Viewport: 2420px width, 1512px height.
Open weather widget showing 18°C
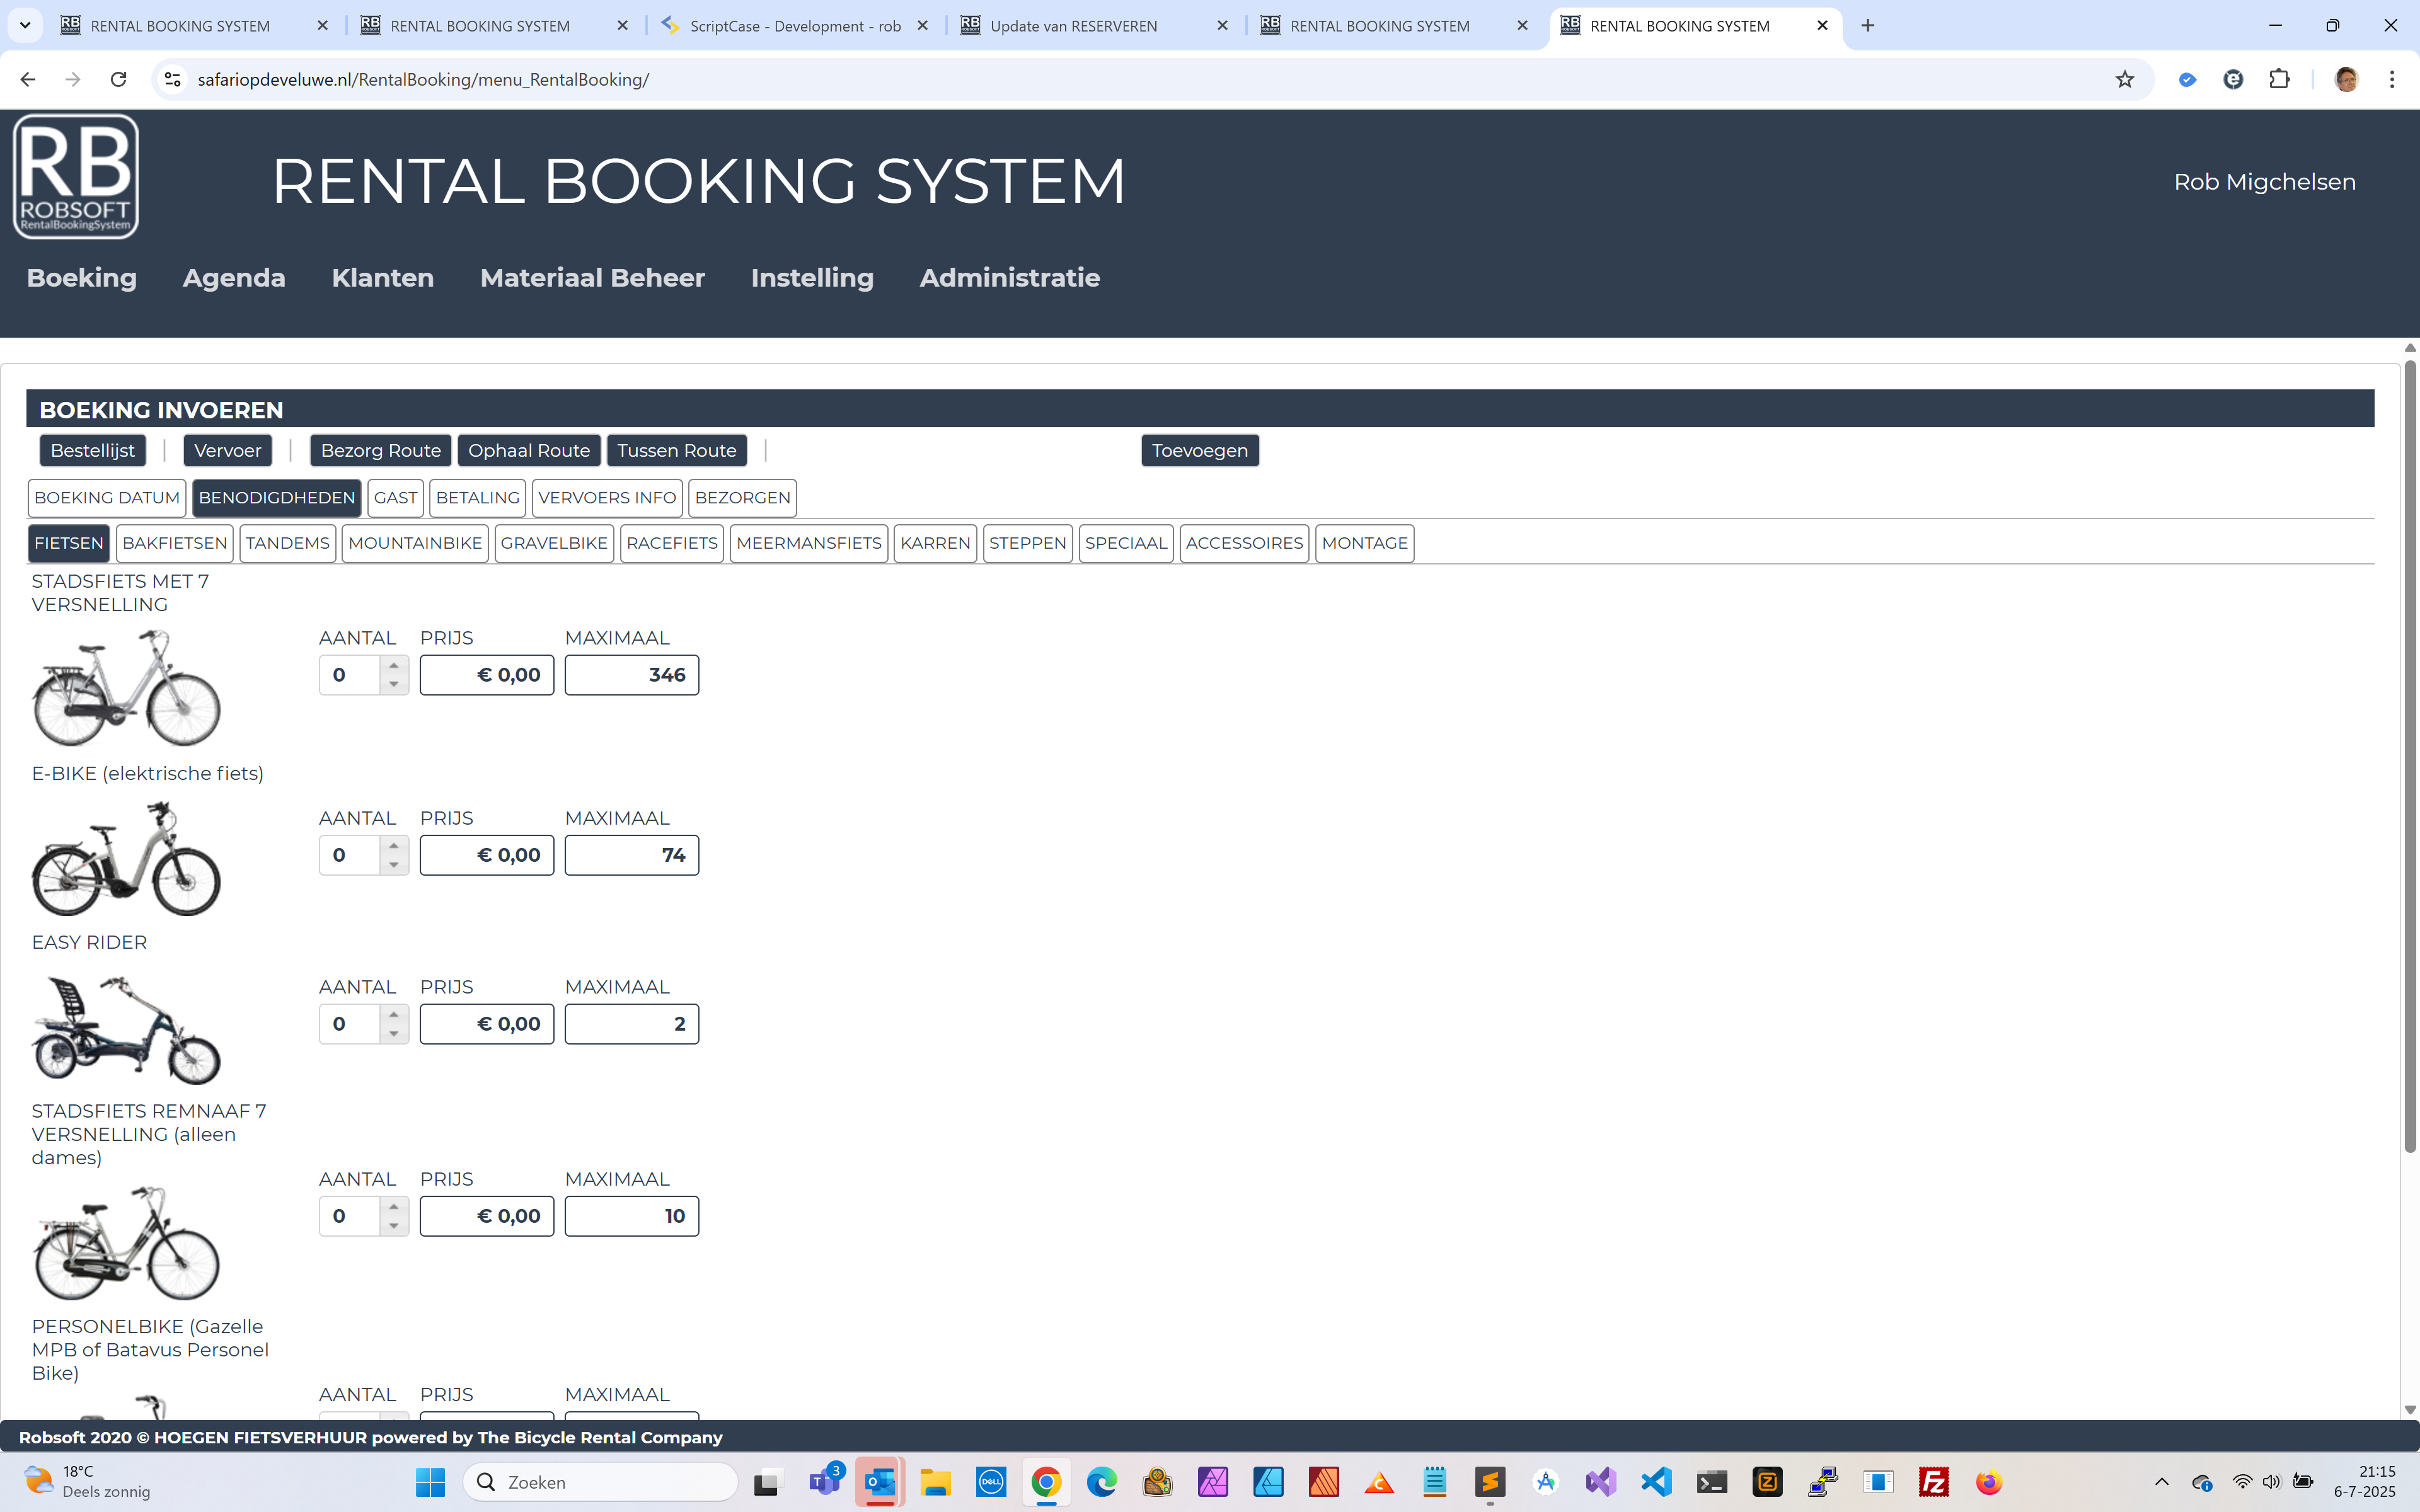coord(88,1482)
